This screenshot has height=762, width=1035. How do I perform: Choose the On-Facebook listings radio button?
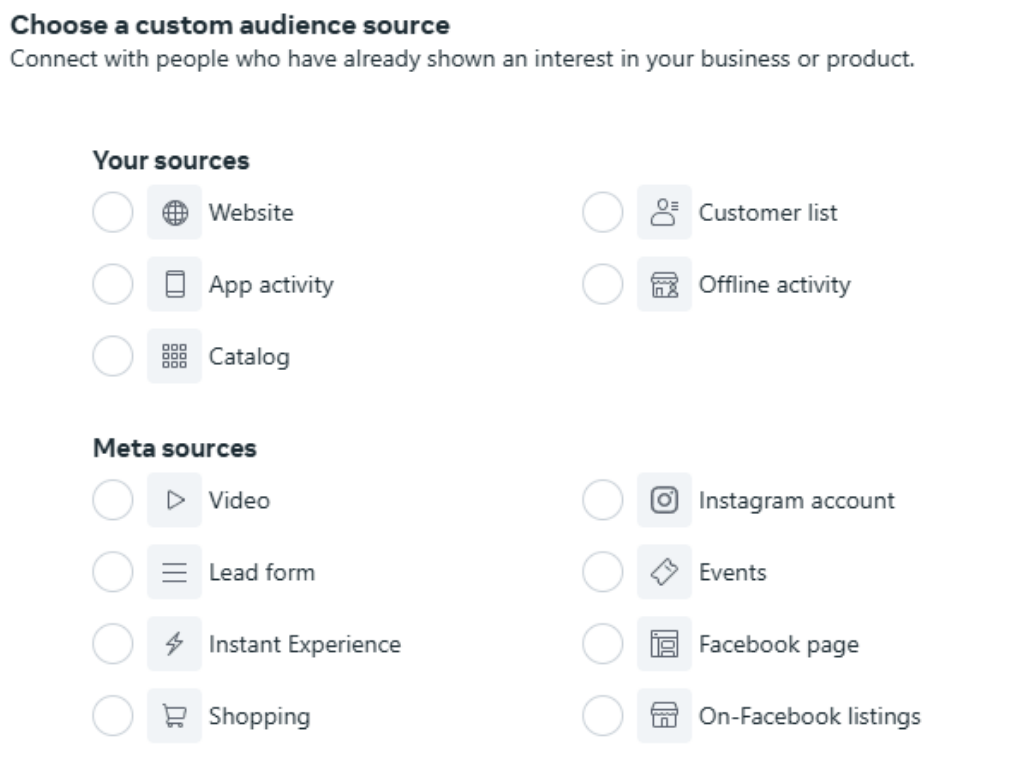pos(602,717)
